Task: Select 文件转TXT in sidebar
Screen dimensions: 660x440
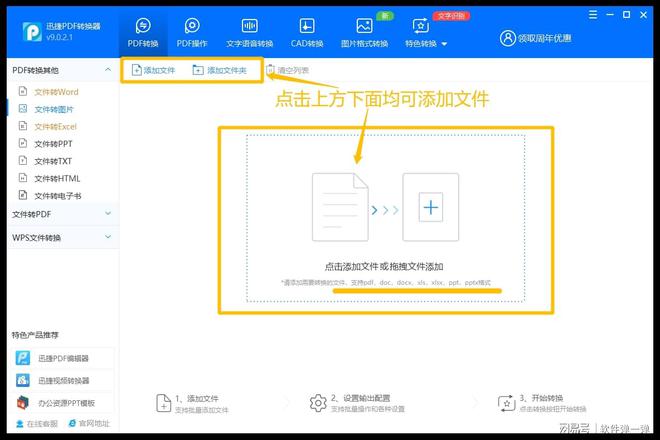Action: coord(53,161)
